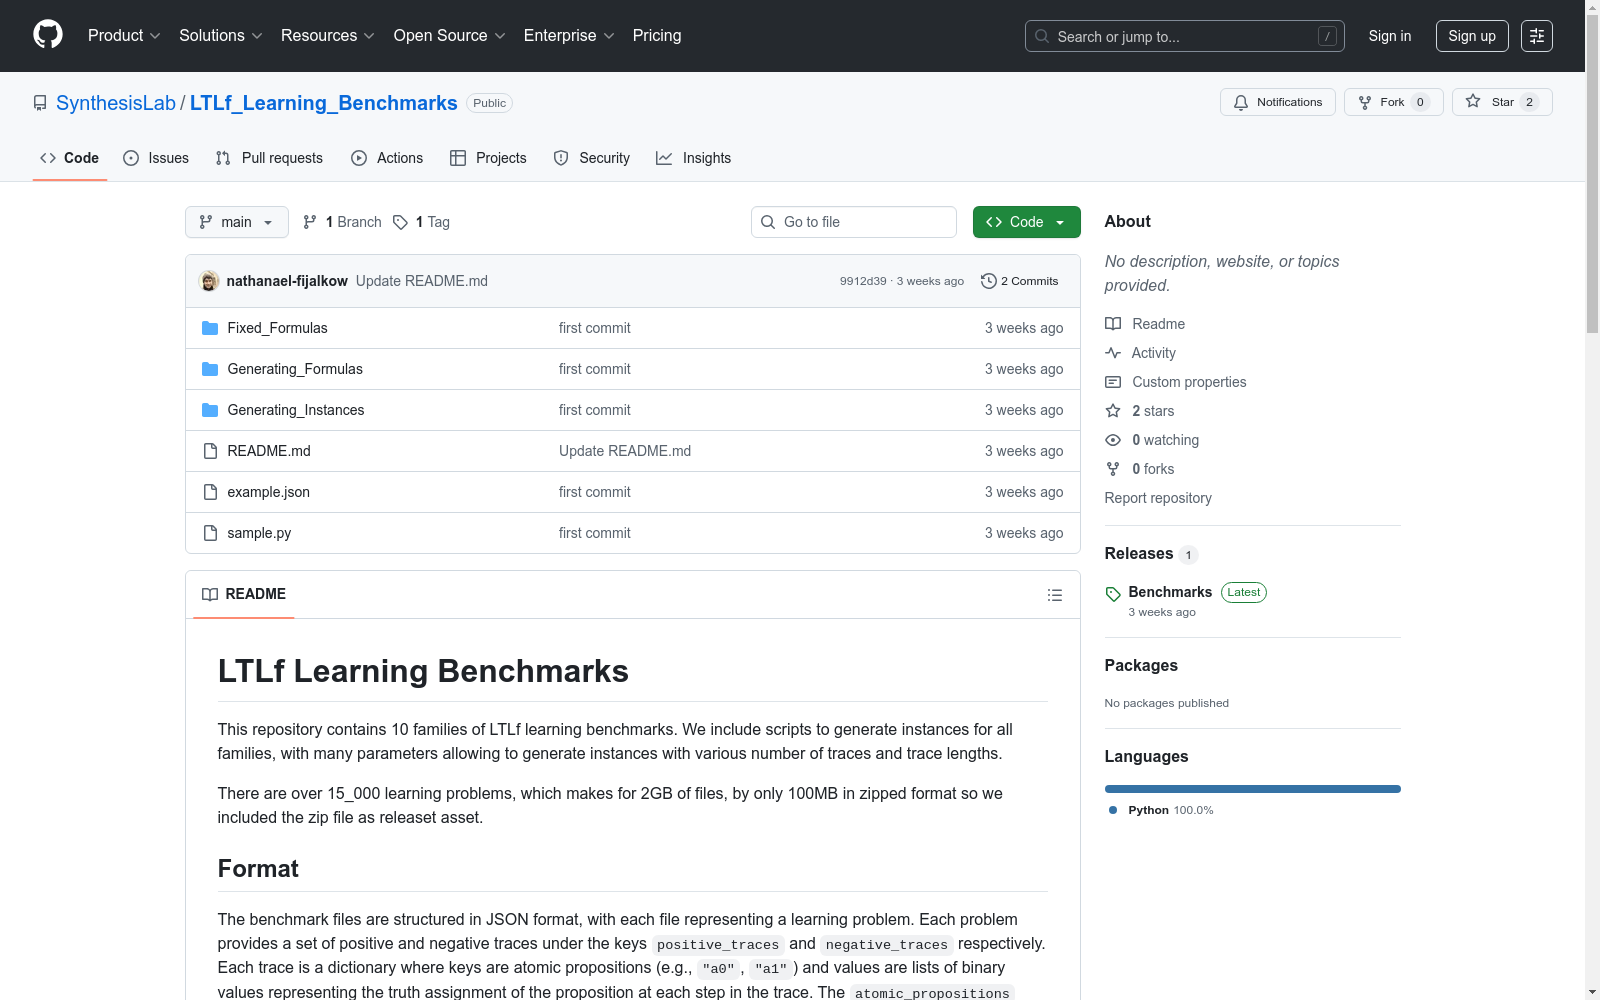Click the Python language blue dot
Viewport: 1600px width, 1000px height.
(x=1113, y=810)
